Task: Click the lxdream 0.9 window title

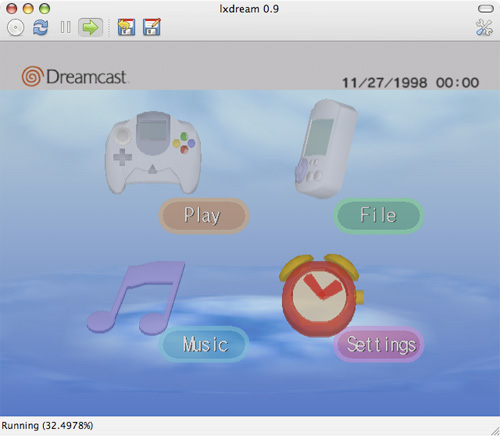Action: (x=249, y=9)
